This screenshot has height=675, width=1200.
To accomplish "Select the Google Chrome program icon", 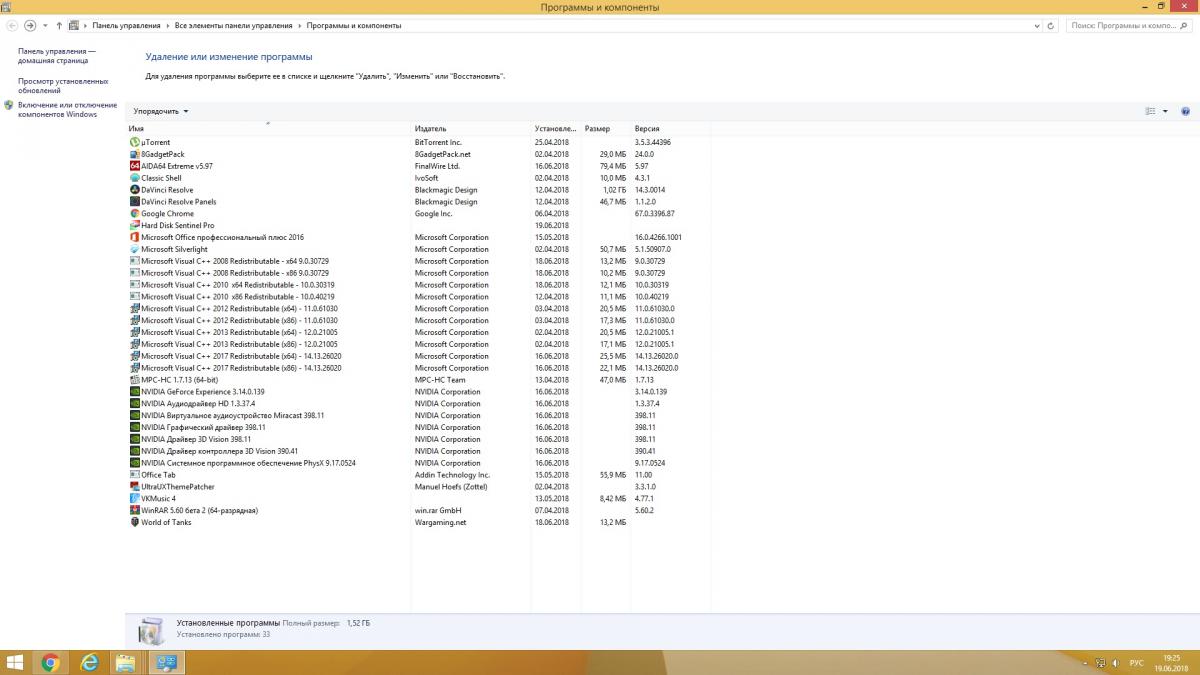I will tap(135, 214).
